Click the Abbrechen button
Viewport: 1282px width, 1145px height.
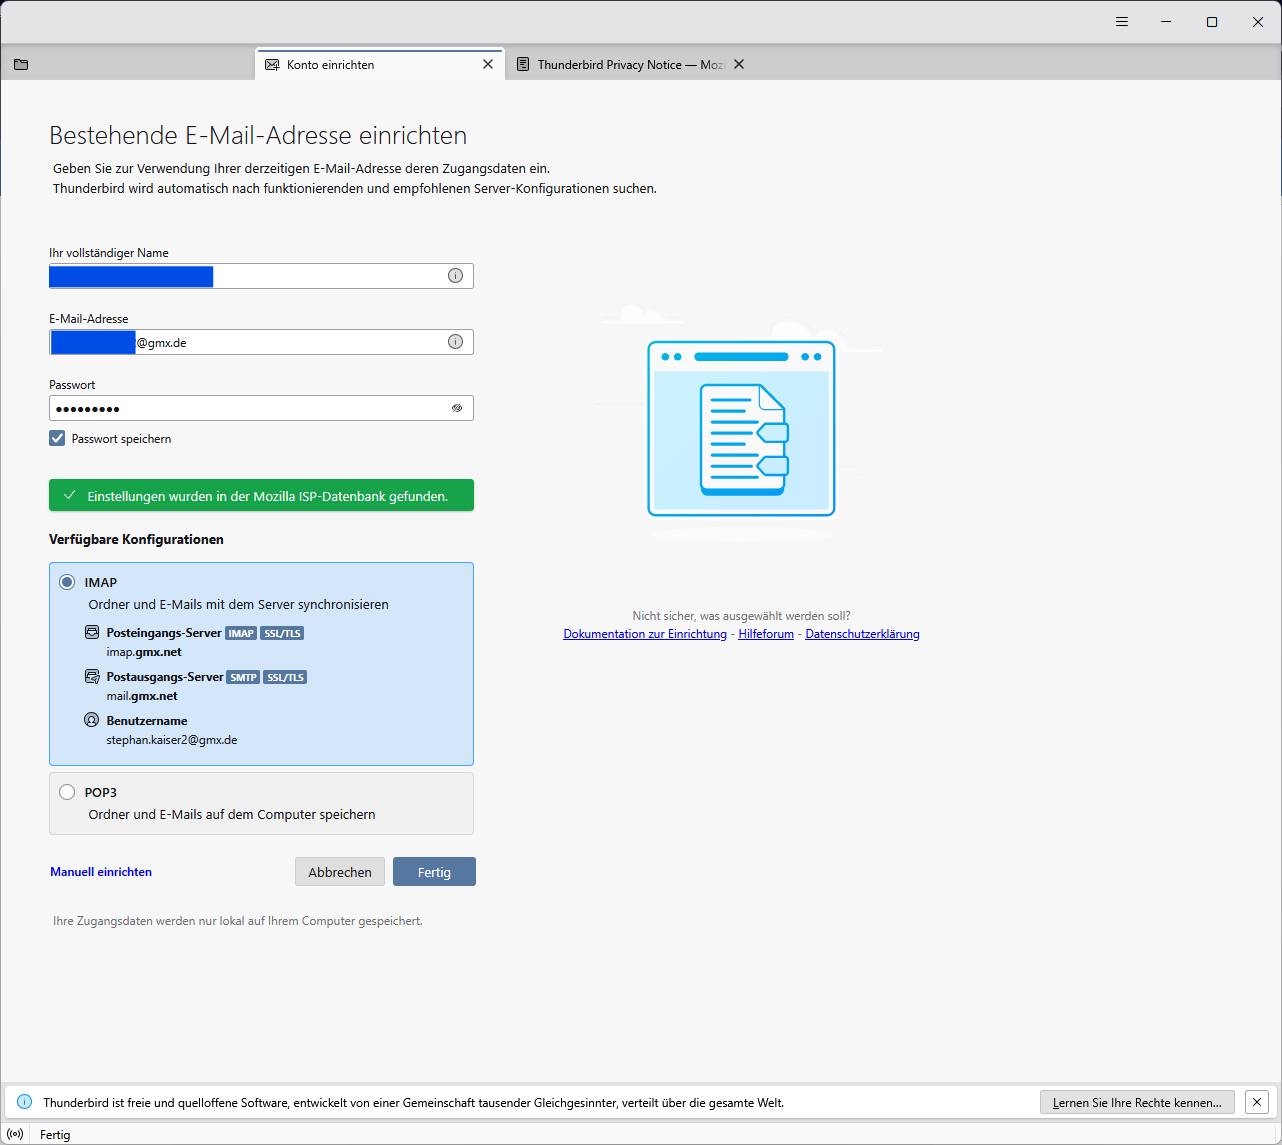[340, 872]
